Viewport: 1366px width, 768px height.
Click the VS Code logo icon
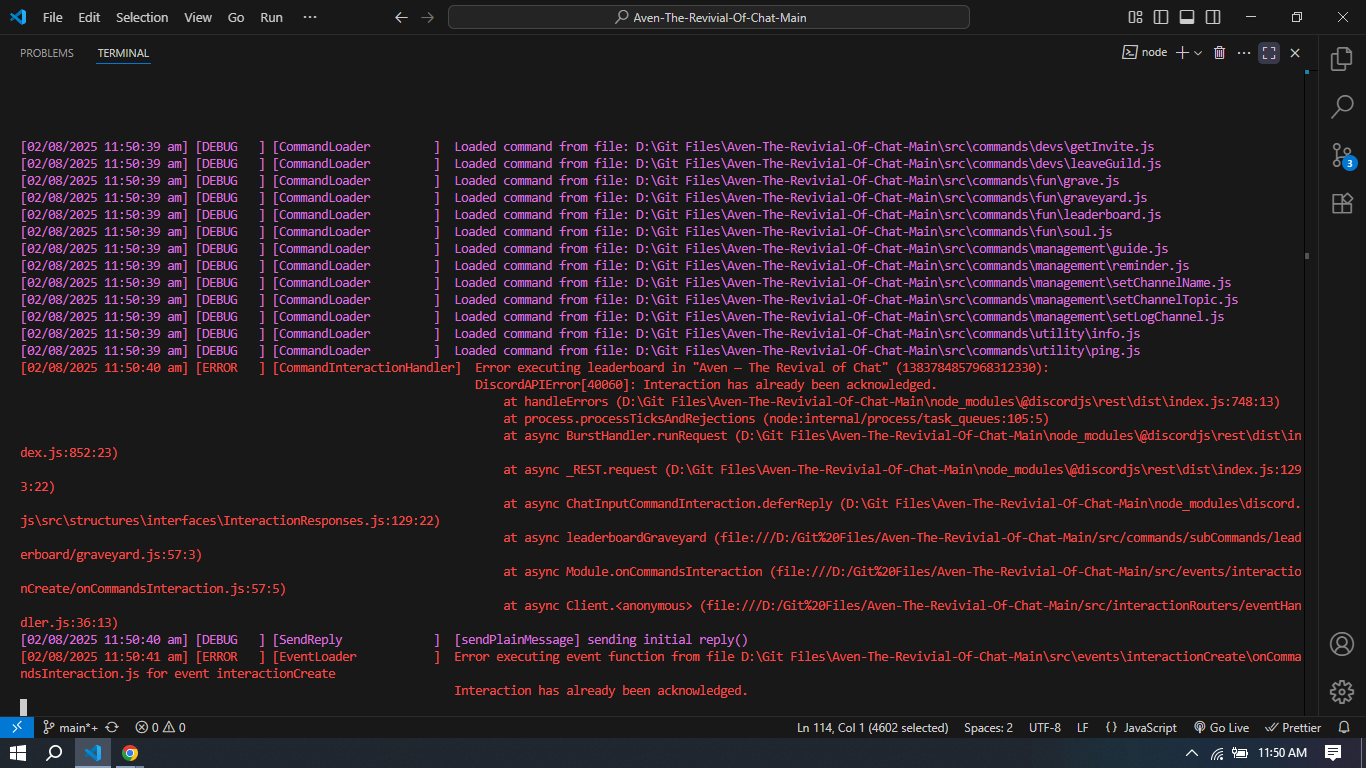[18, 17]
